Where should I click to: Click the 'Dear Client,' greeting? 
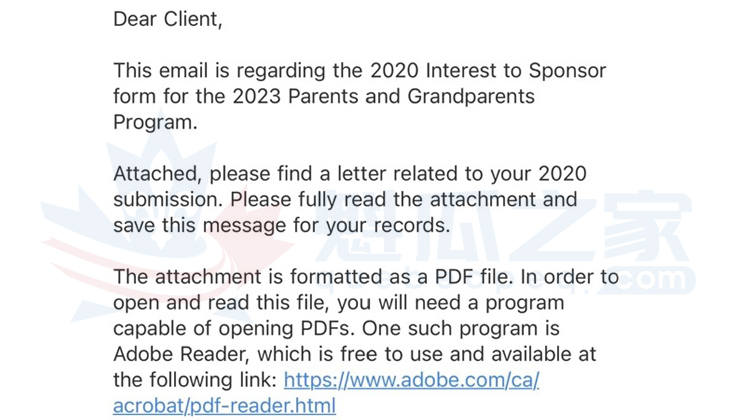[167, 19]
